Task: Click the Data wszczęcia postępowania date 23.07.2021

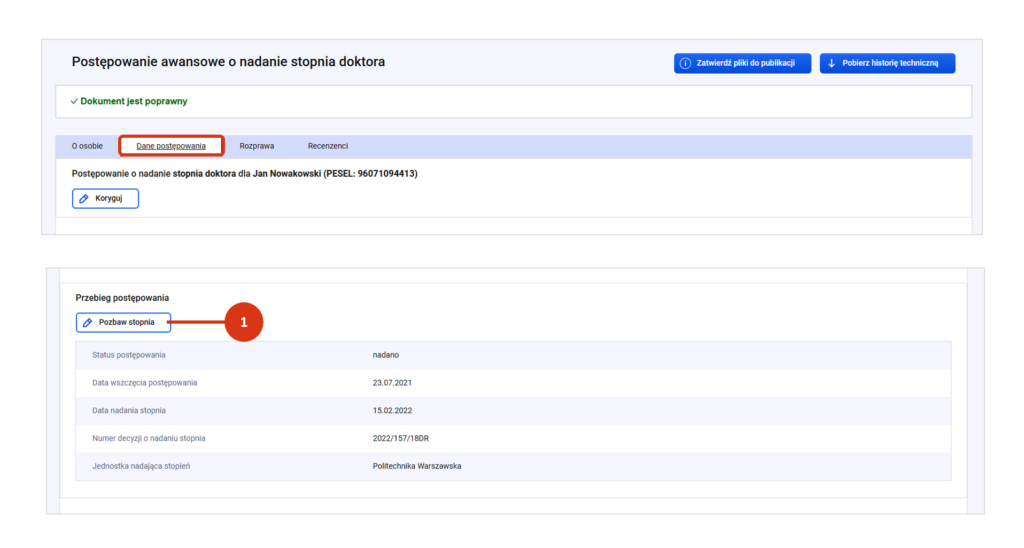Action: (x=392, y=383)
